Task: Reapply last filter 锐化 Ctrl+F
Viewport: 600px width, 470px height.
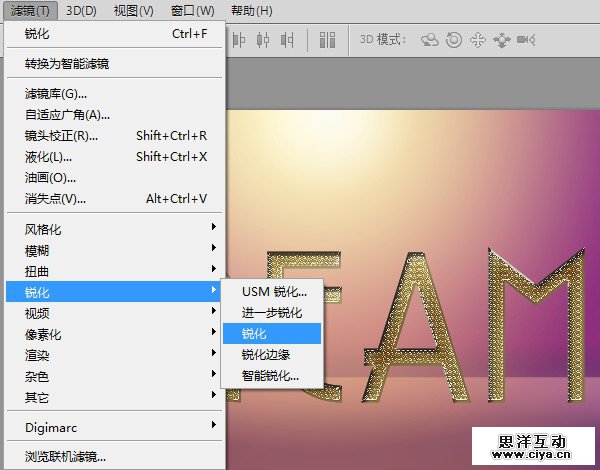Action: (x=114, y=34)
